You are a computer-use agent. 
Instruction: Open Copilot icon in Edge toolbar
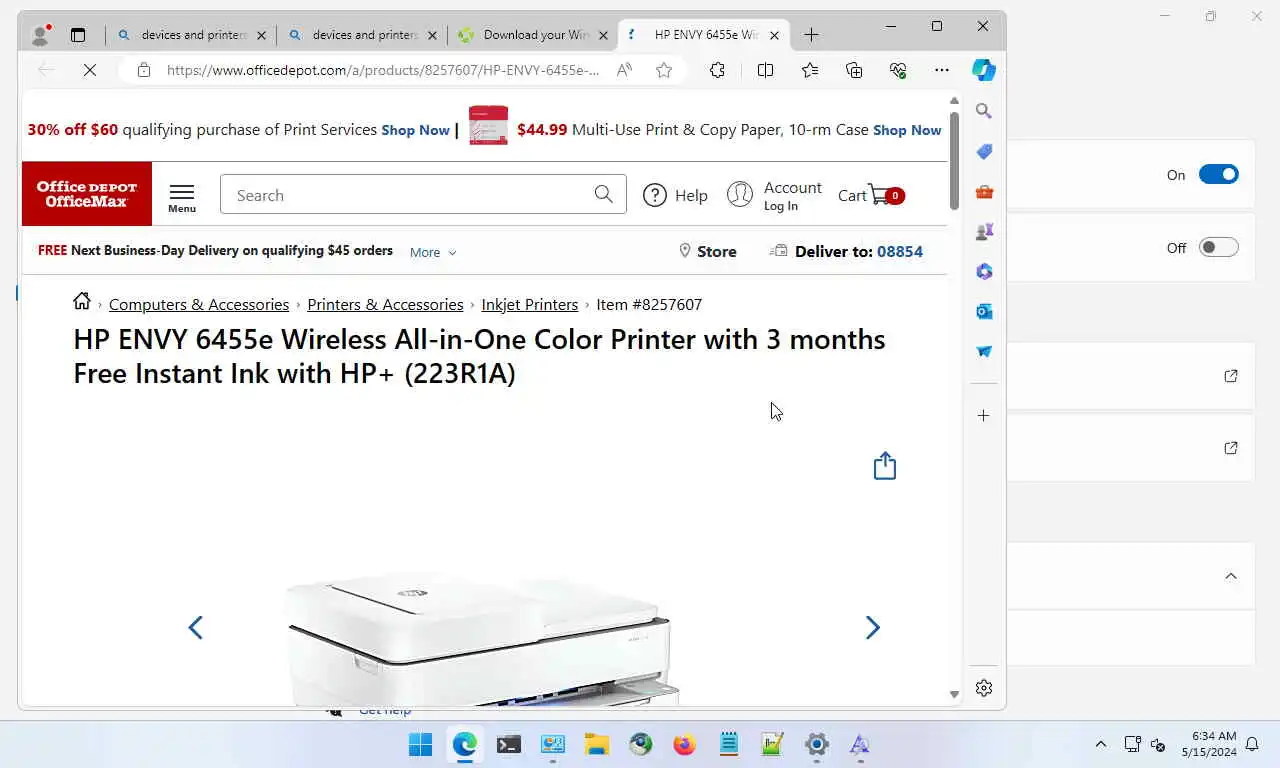point(984,70)
